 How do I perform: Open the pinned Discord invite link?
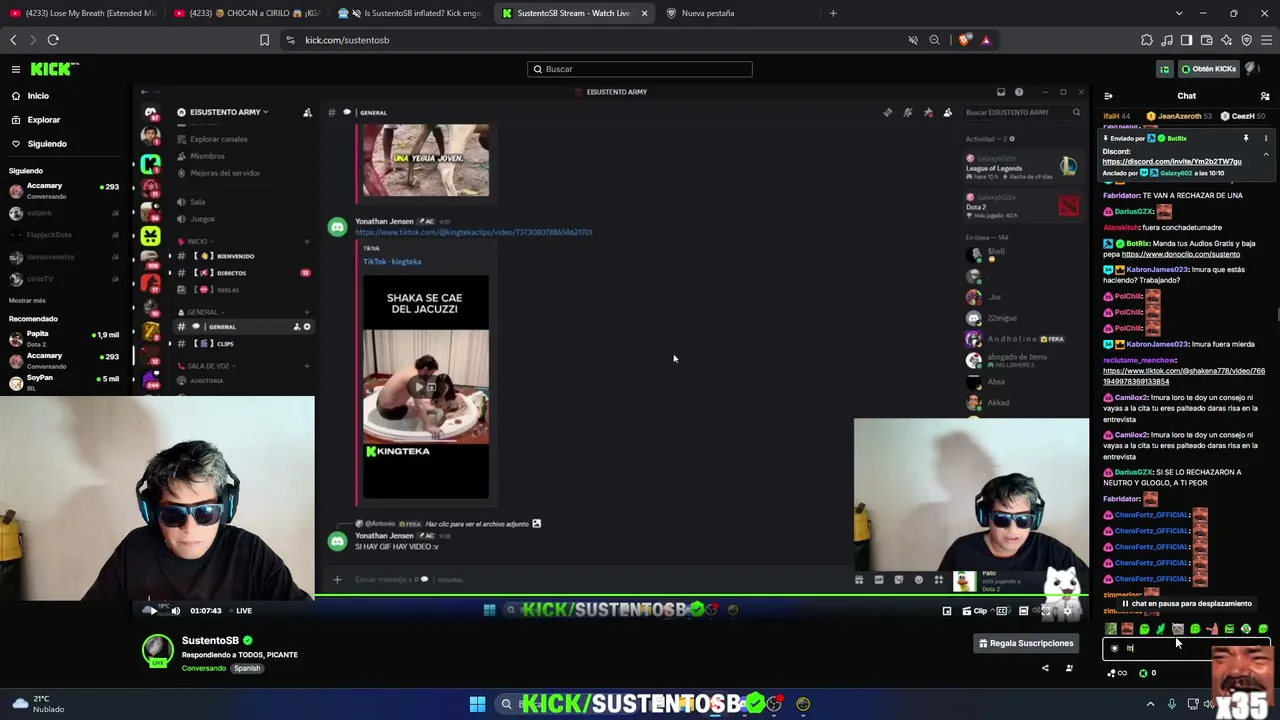[1171, 161]
